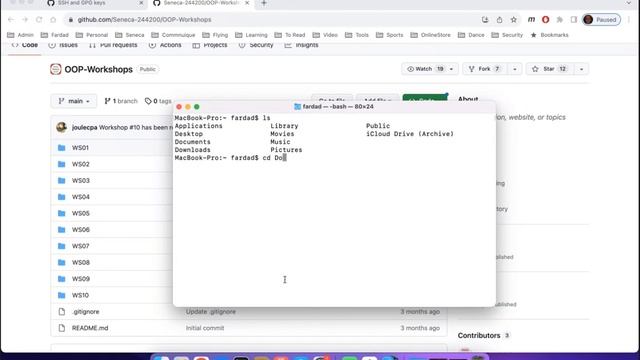
Task: Open the Projects repository tab
Action: (x=210, y=45)
